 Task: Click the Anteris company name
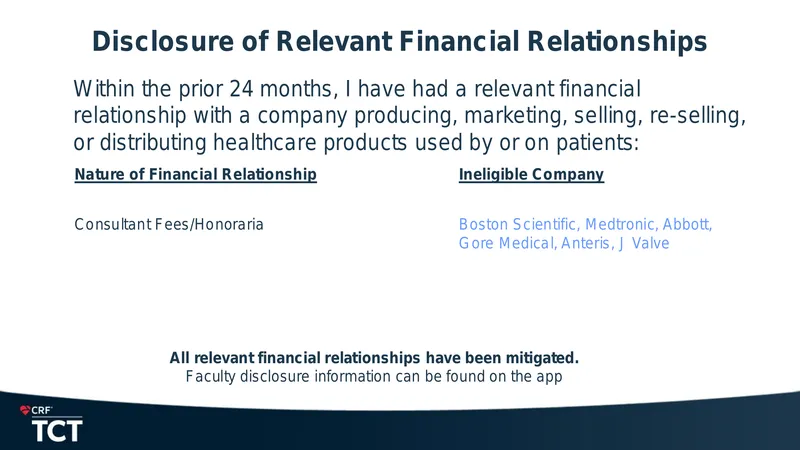coord(587,243)
